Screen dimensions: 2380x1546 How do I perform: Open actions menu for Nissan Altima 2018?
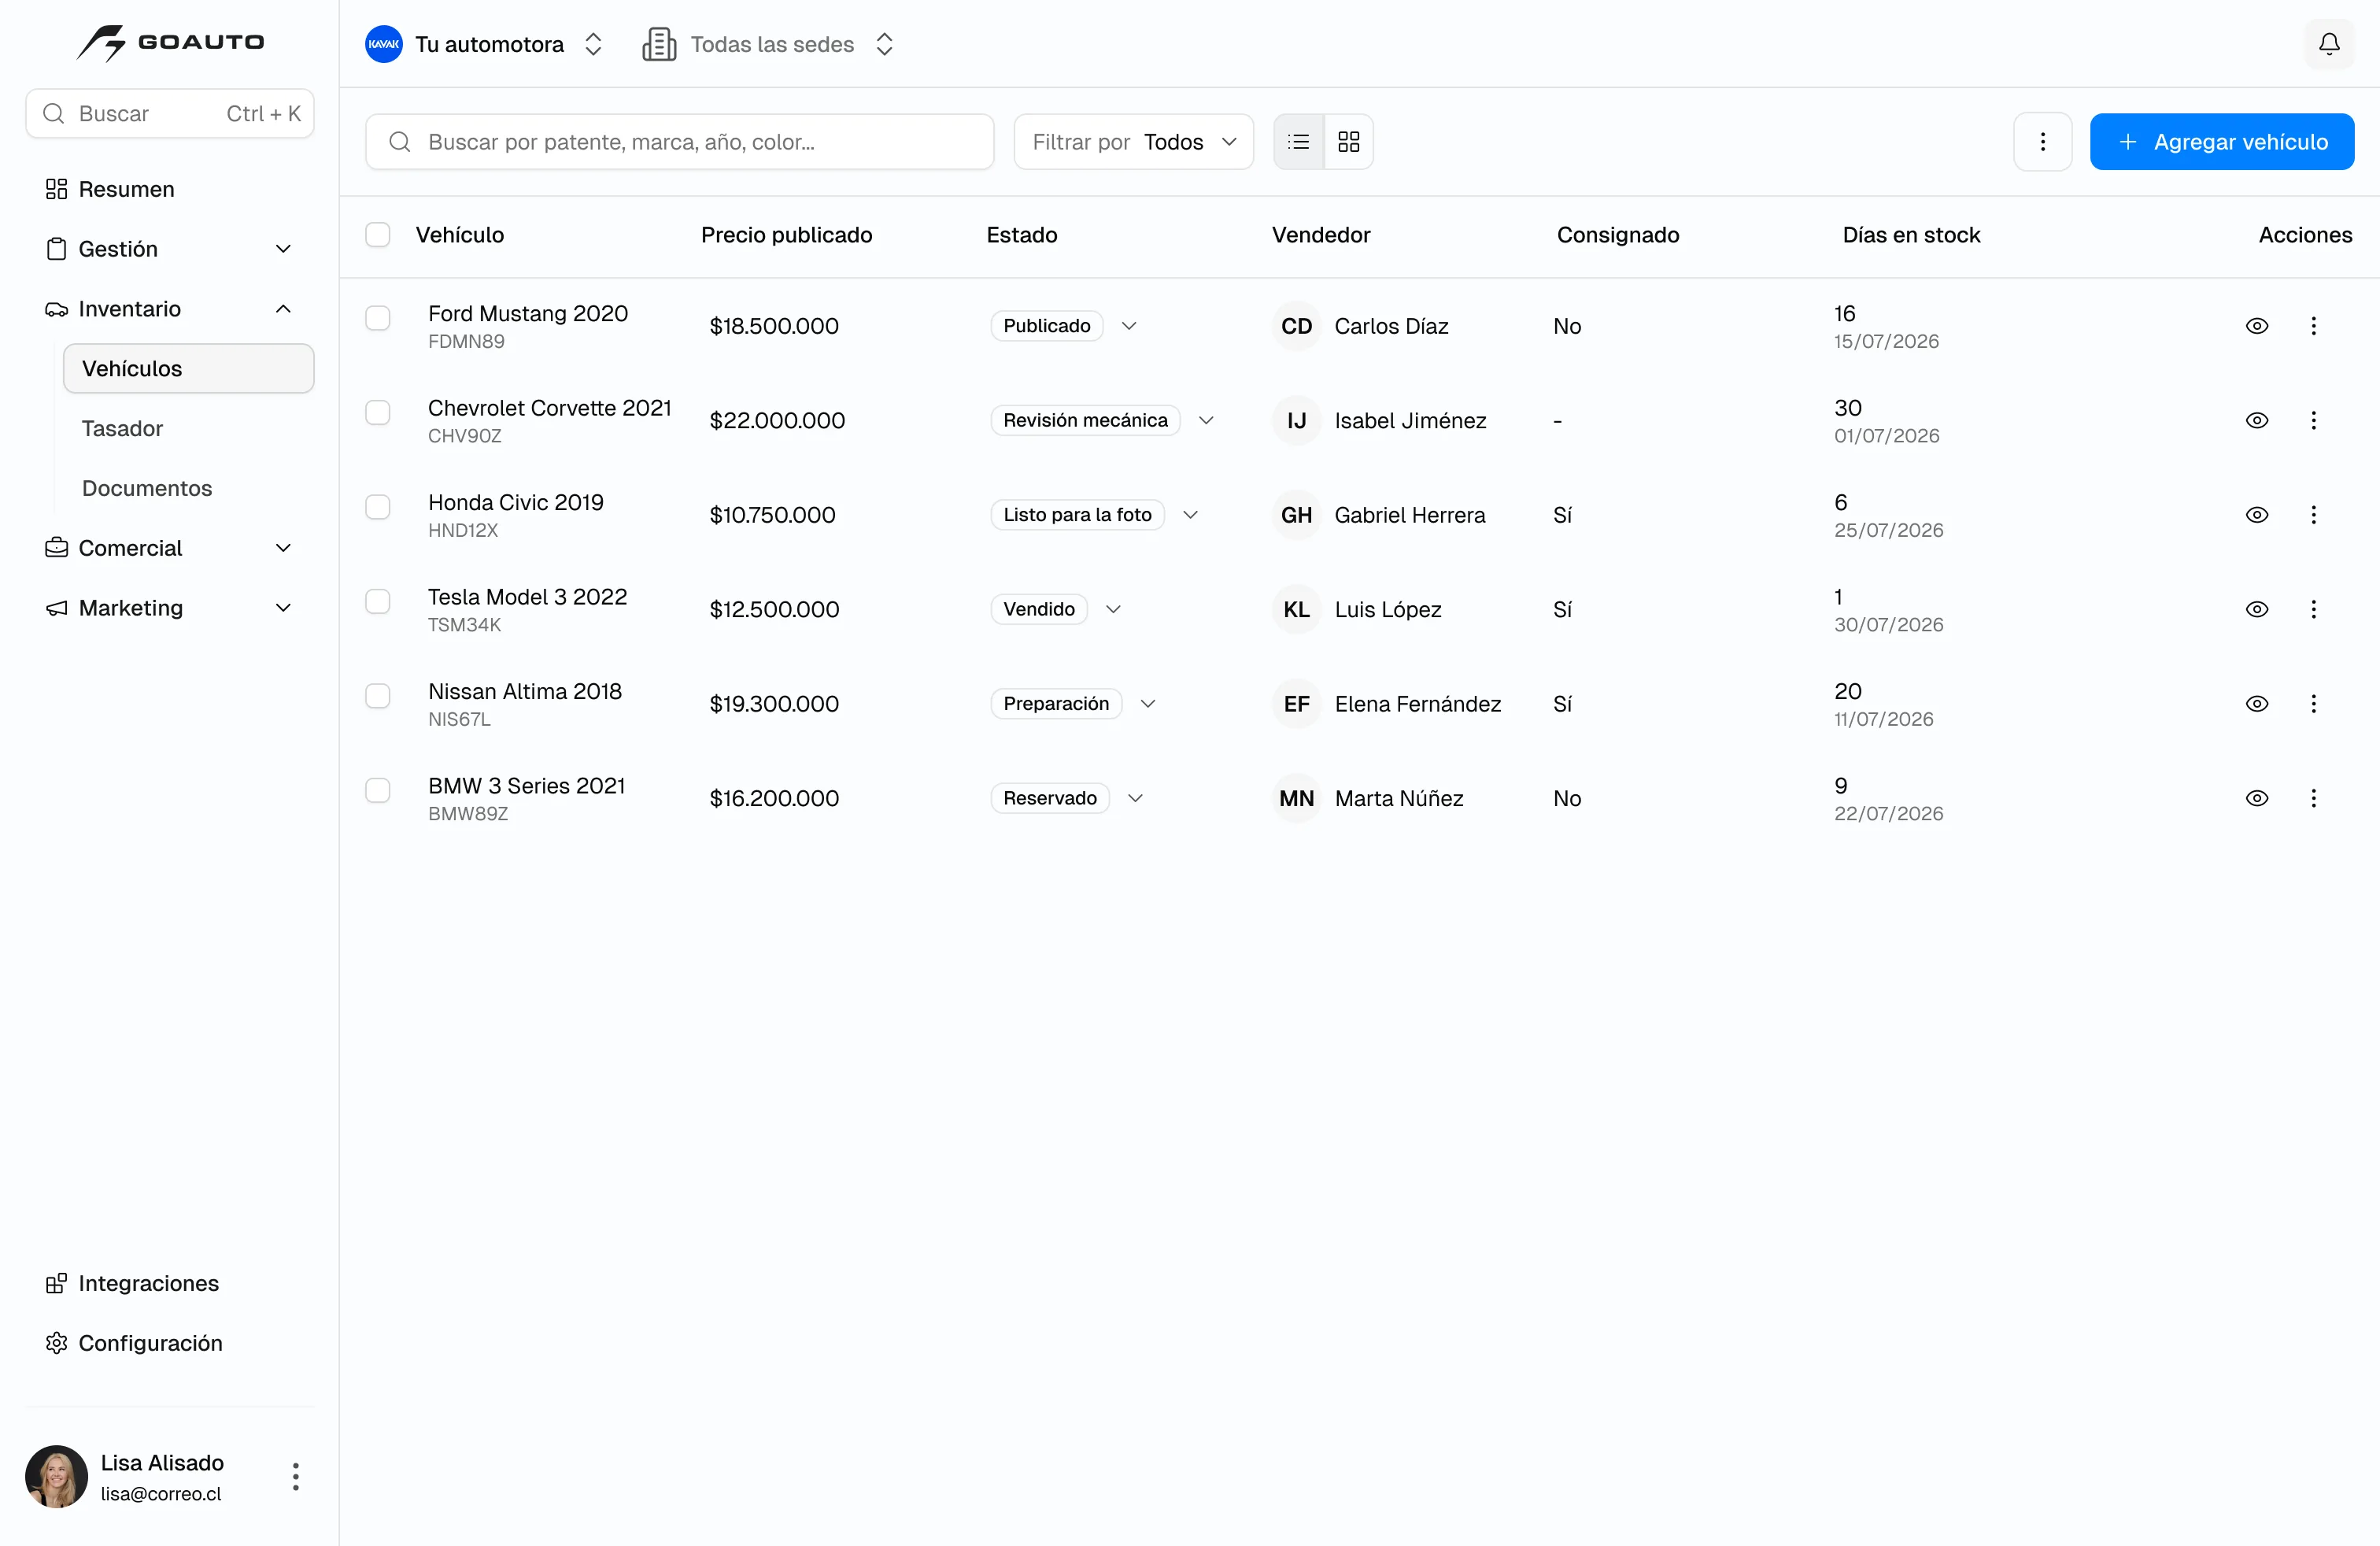[x=2312, y=704]
